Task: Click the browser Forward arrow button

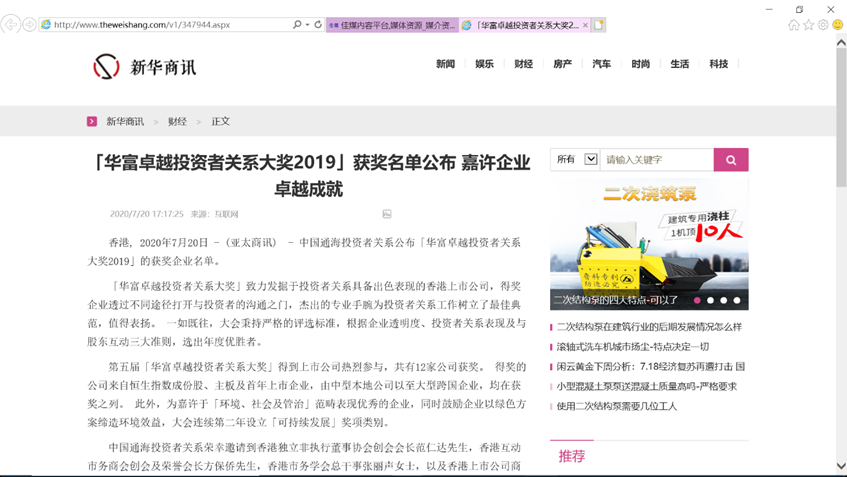Action: (x=29, y=24)
